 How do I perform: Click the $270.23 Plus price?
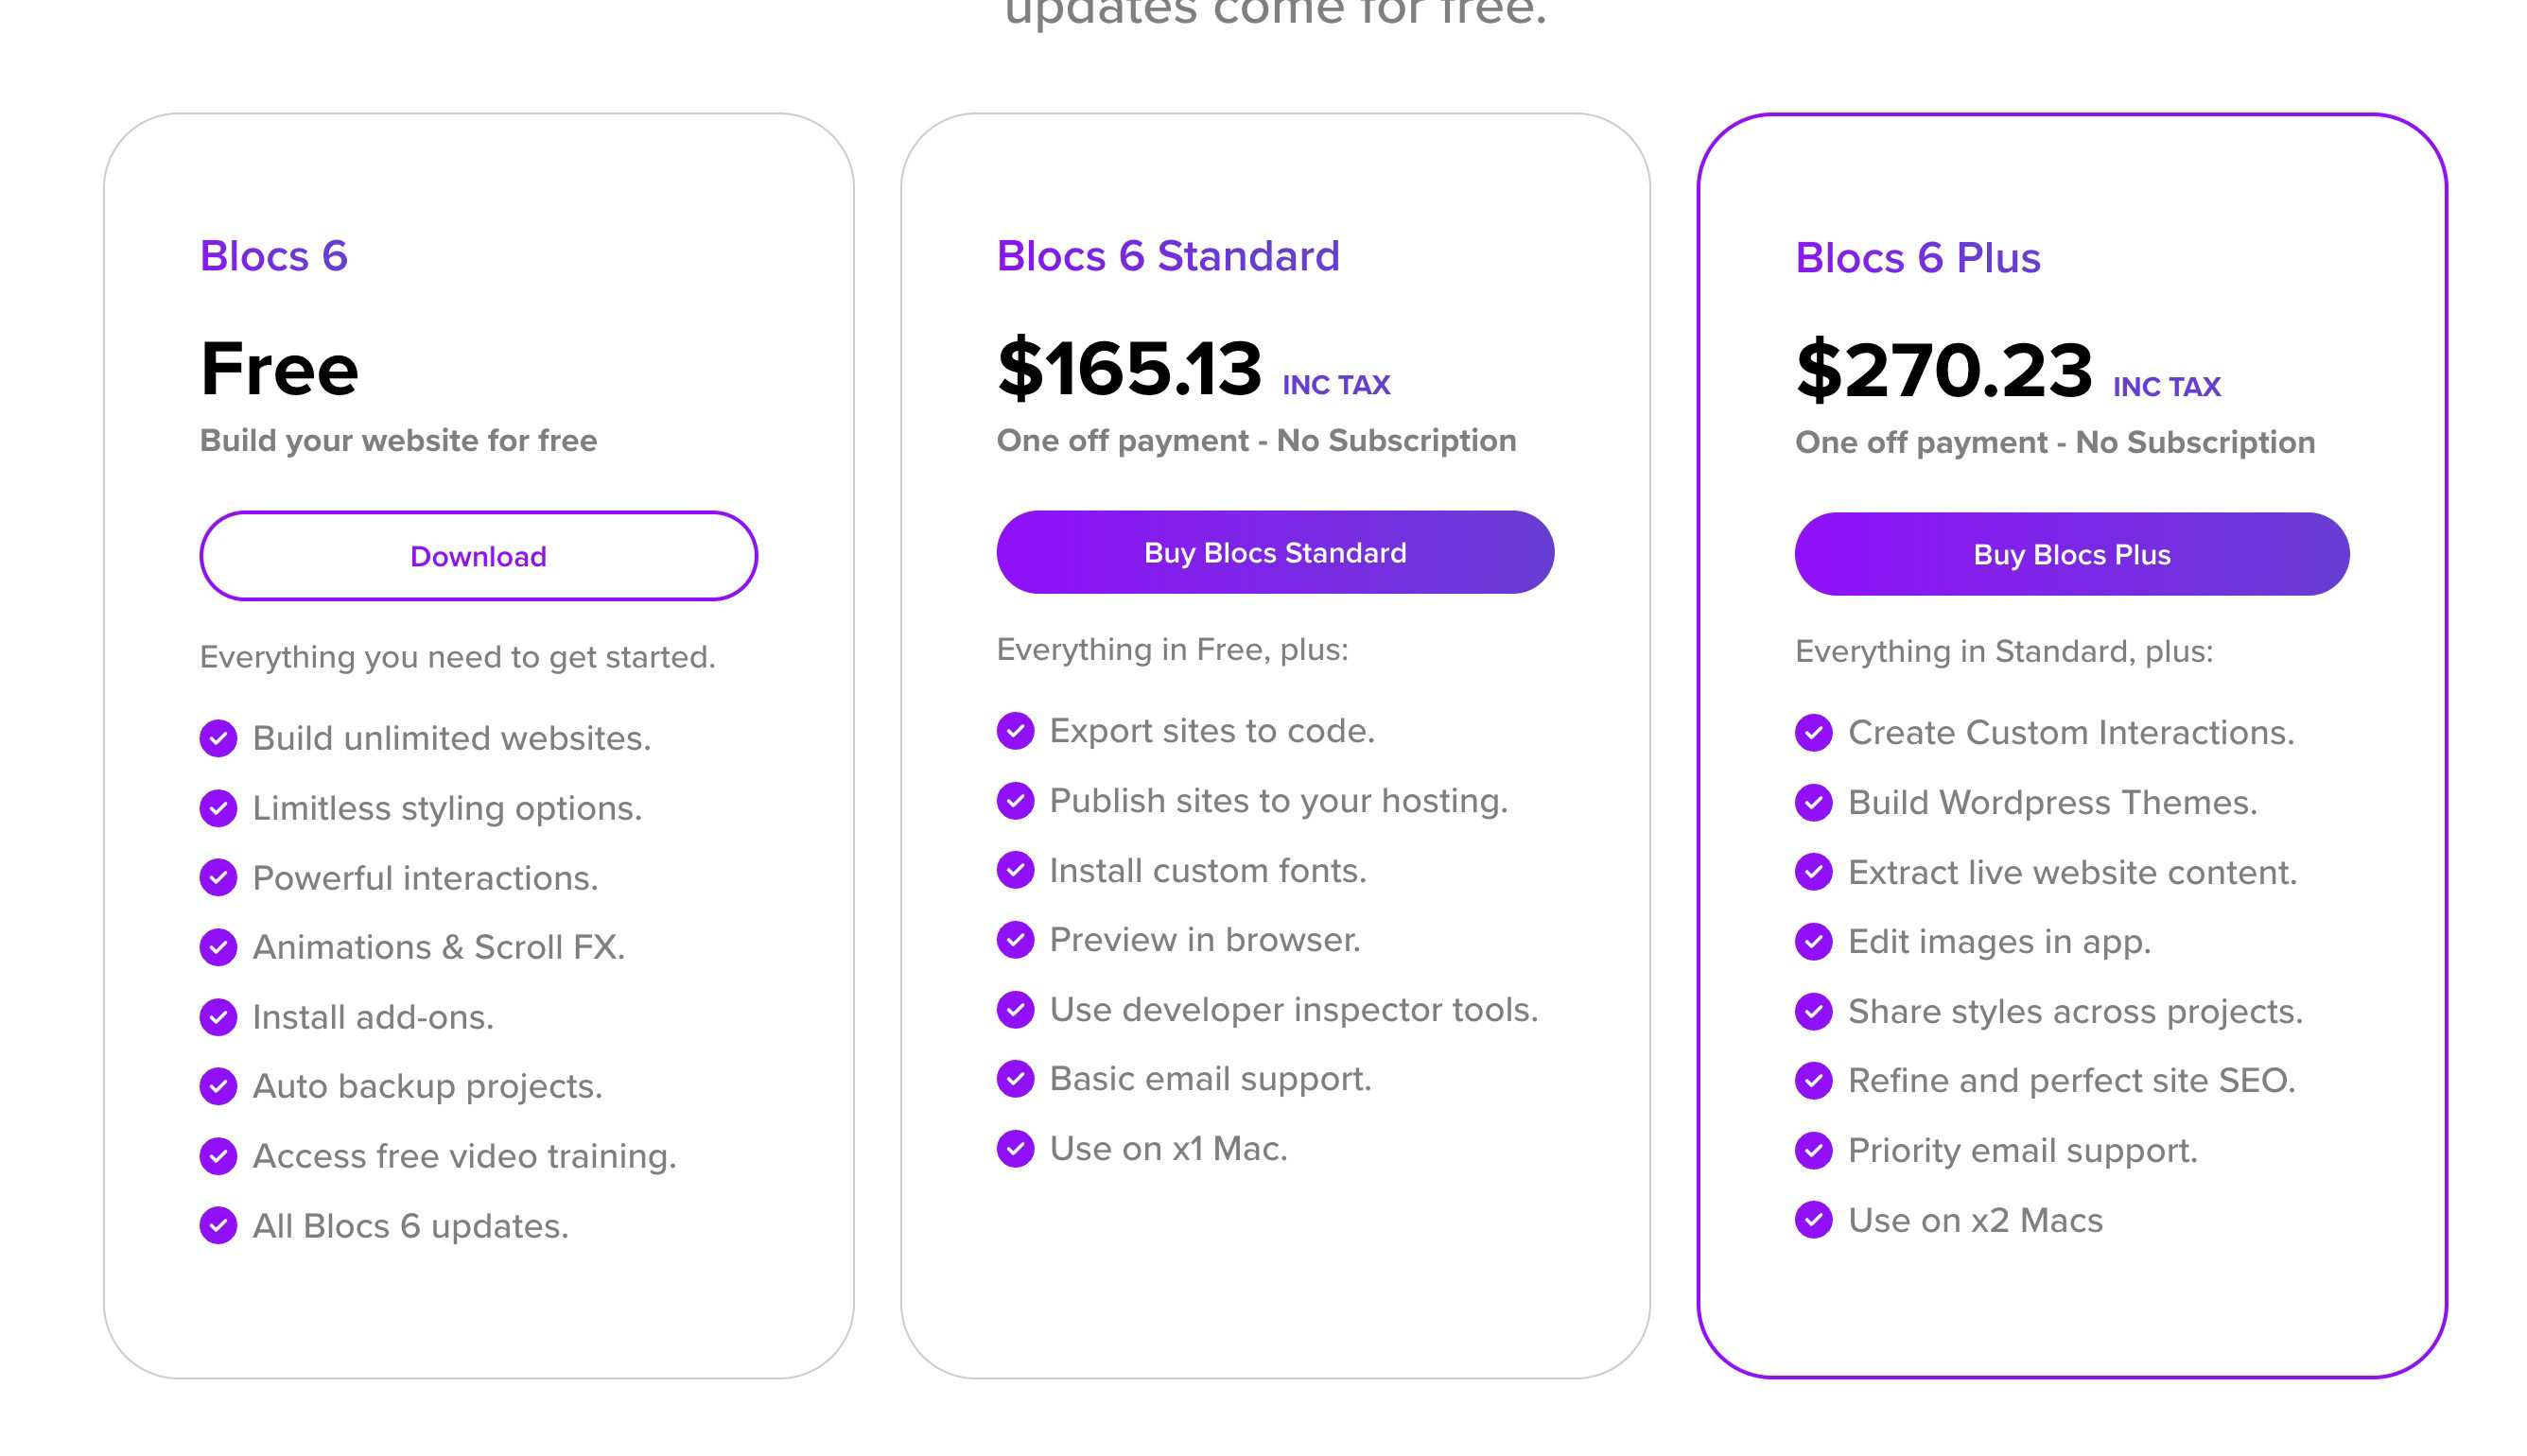[1943, 371]
